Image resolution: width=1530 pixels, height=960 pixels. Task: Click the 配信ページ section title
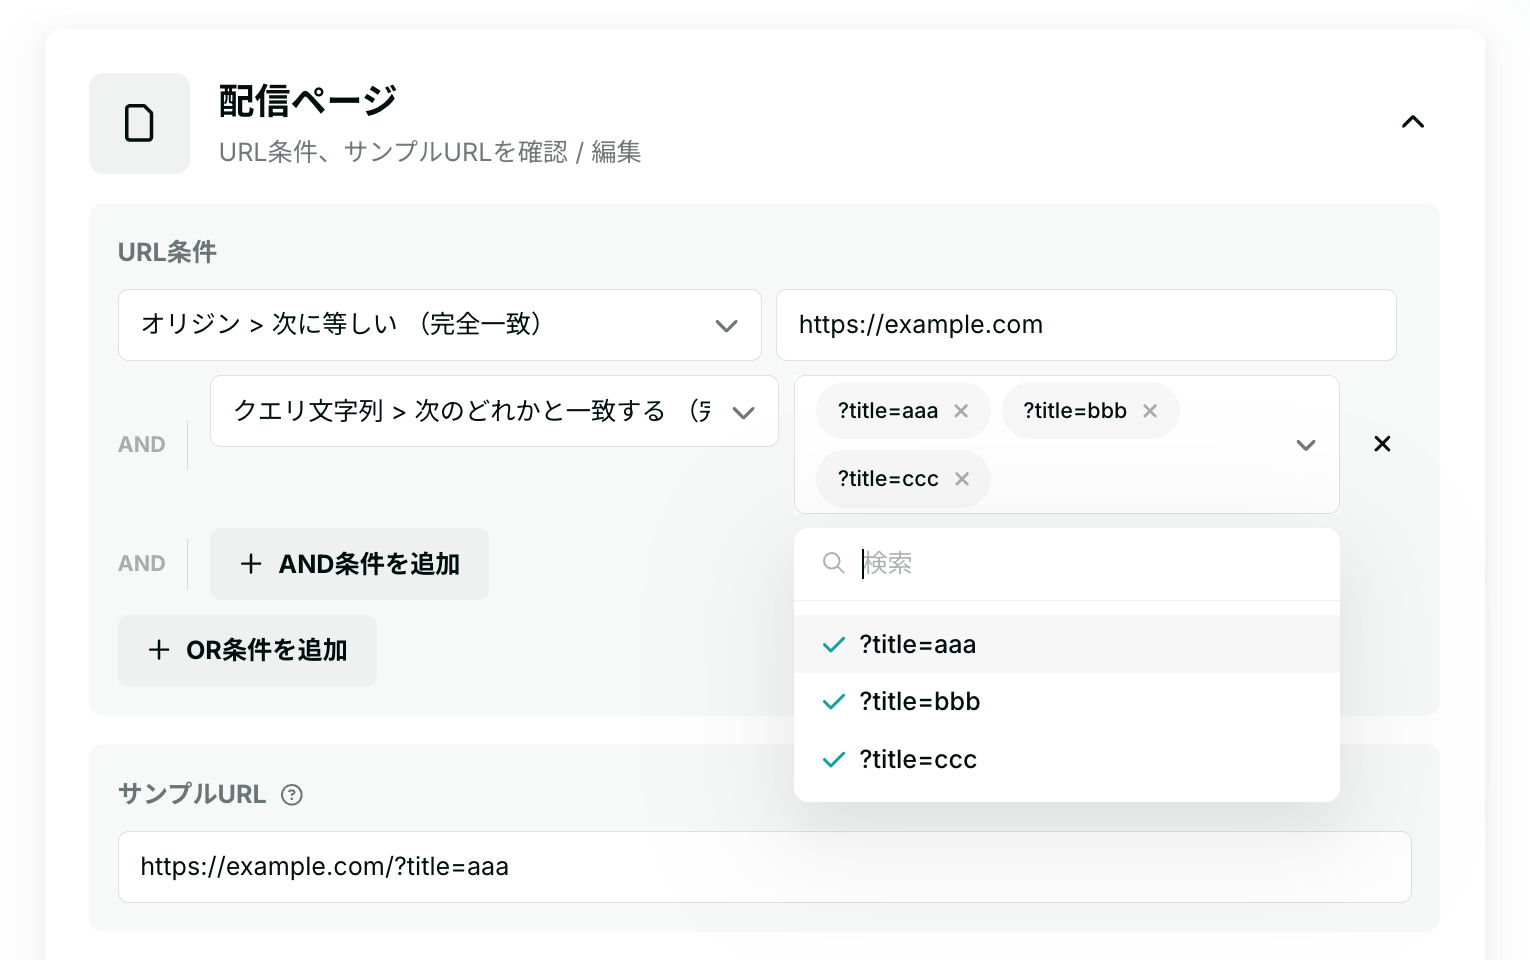[306, 99]
